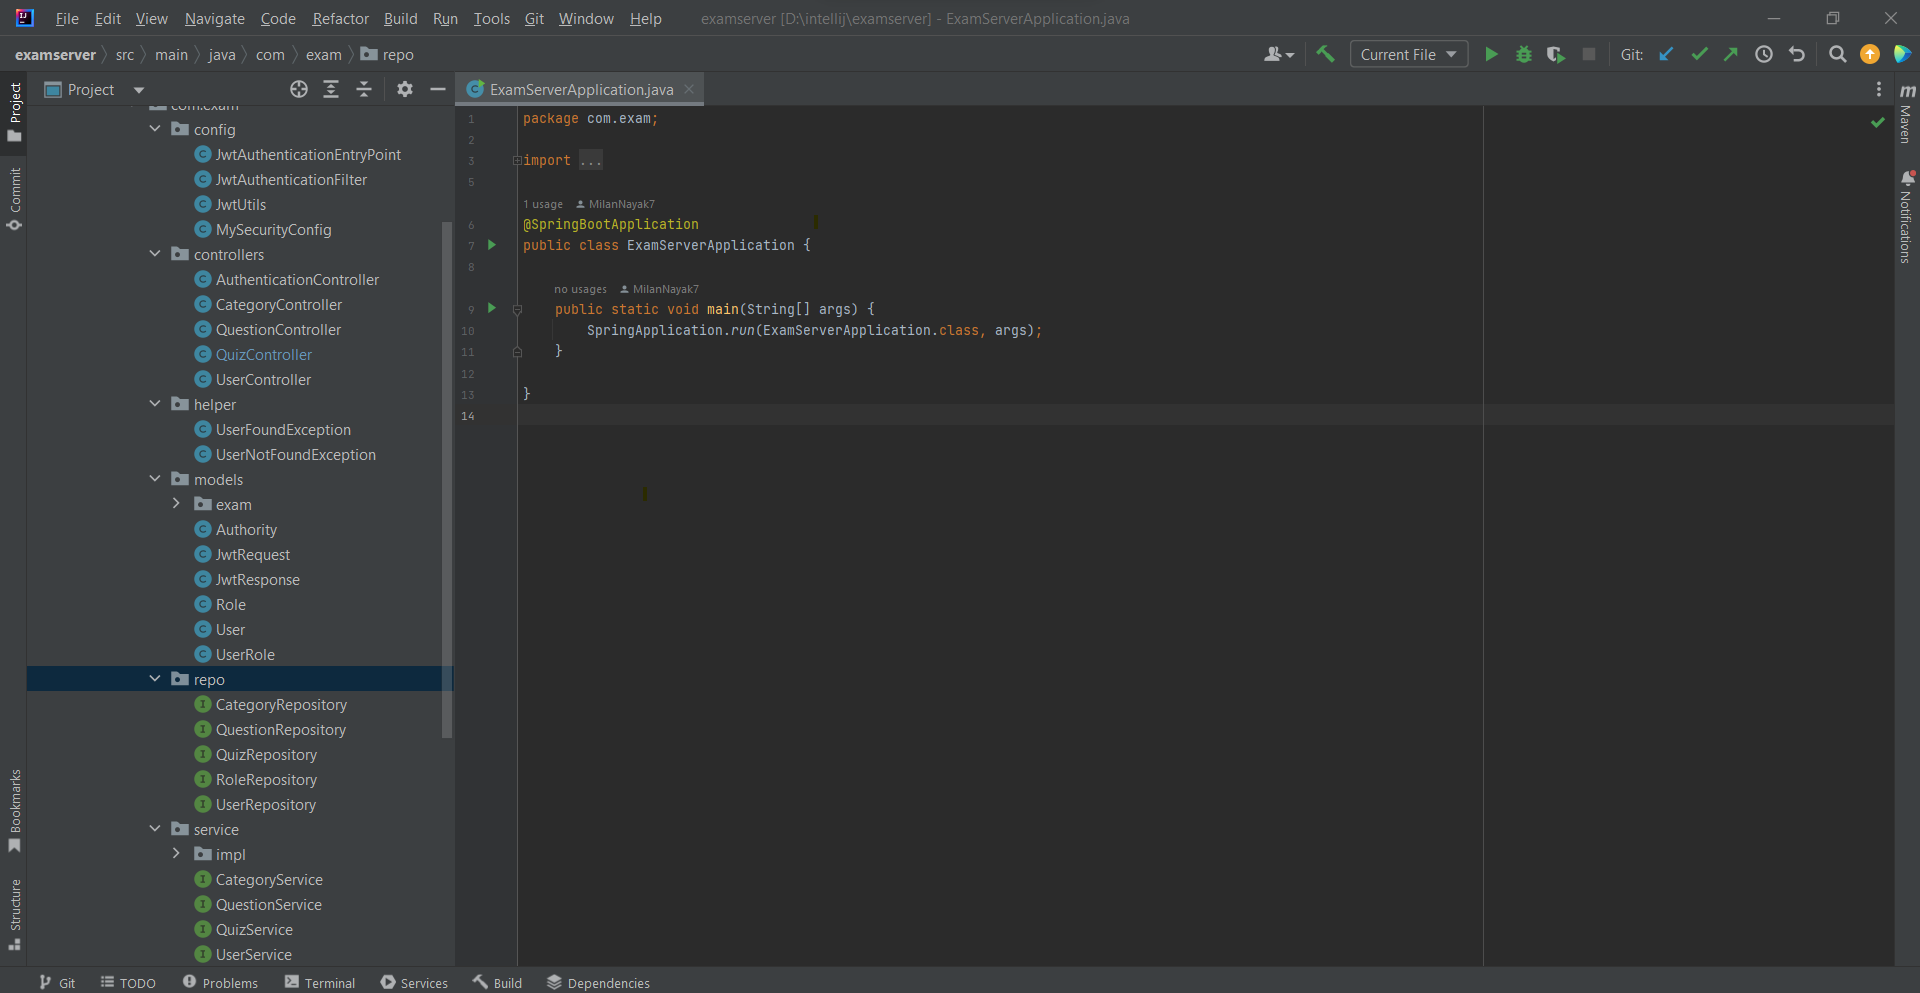Open the Refactor menu

[340, 18]
